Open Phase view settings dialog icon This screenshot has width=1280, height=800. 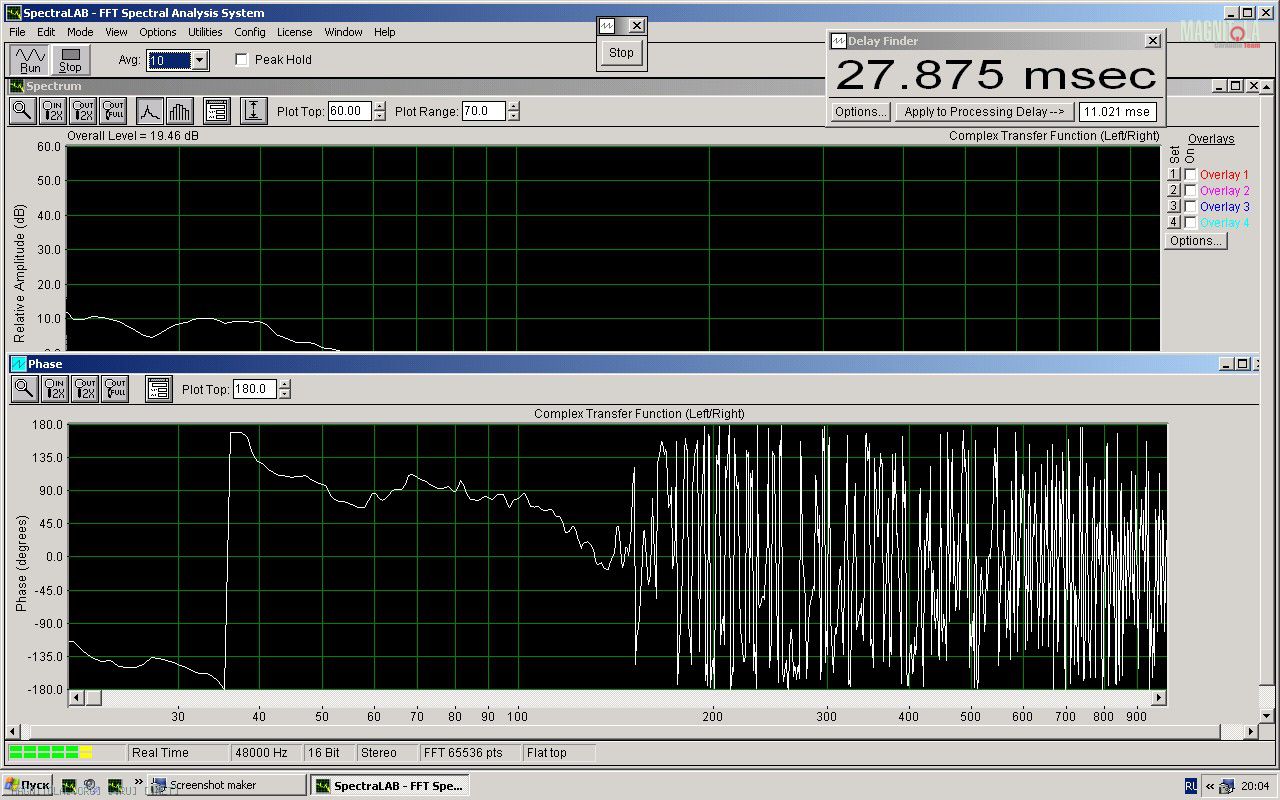coord(159,389)
